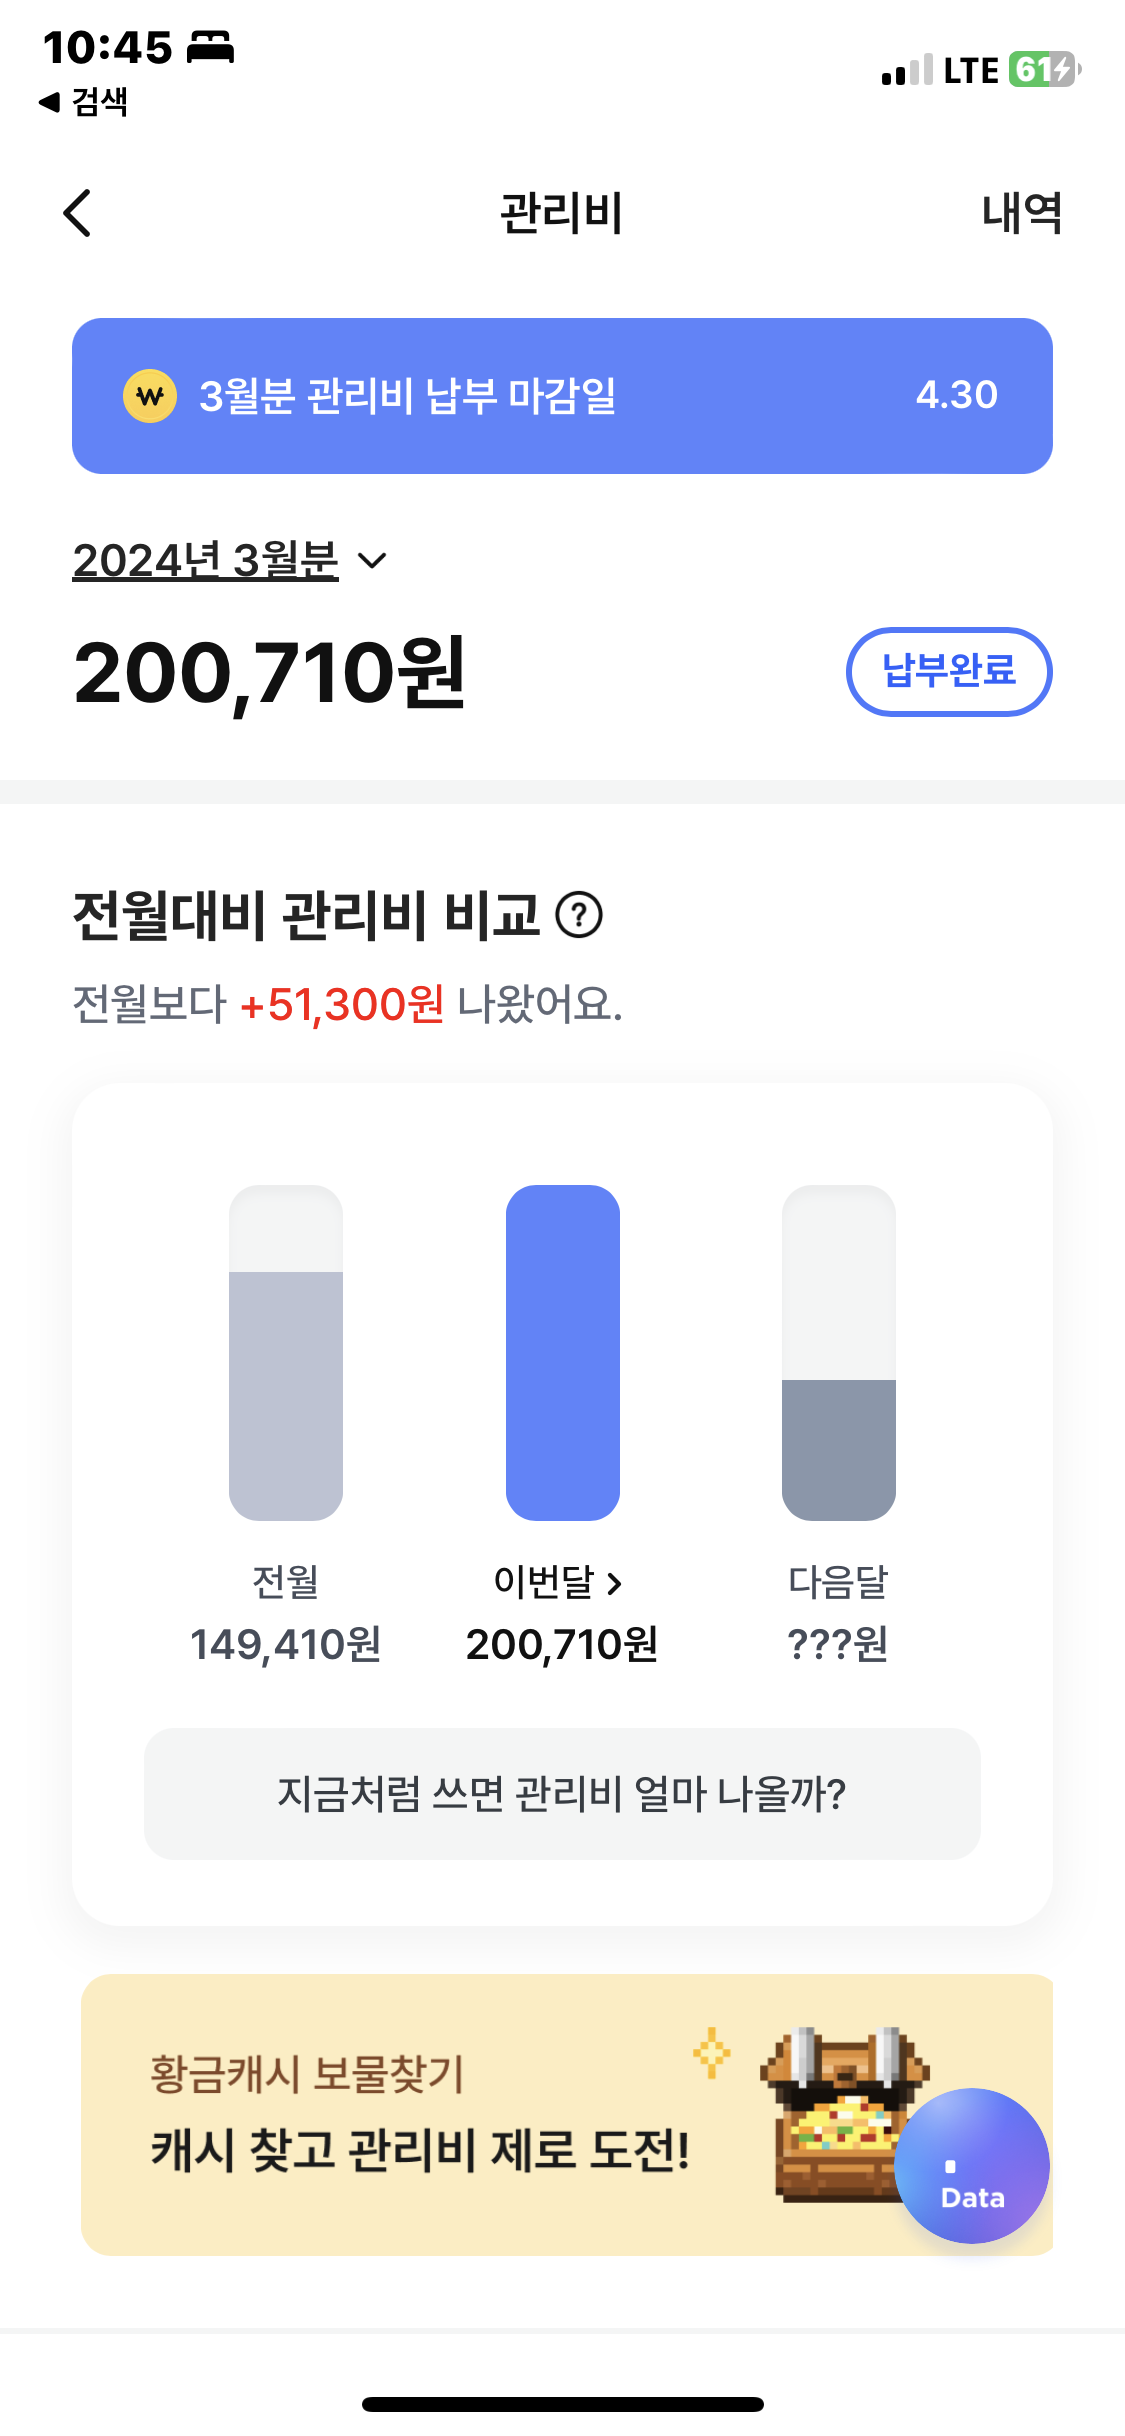Tap the 전월 149,410원 amount
Image resolution: width=1125 pixels, height=2436 pixels.
[286, 1645]
